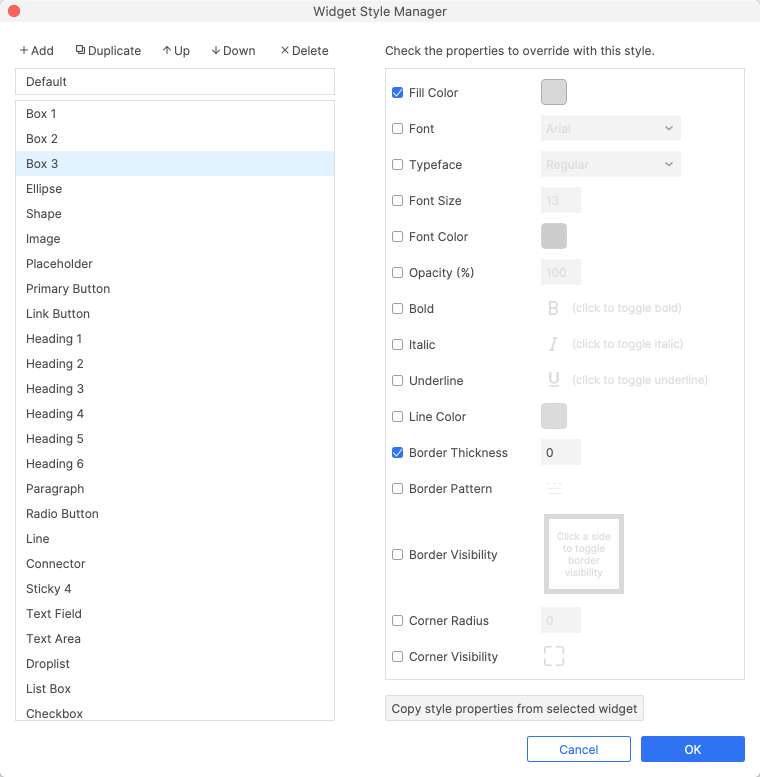The width and height of the screenshot is (760, 777).
Task: Cancel the Widget Style Manager dialog
Action: pyautogui.click(x=579, y=749)
